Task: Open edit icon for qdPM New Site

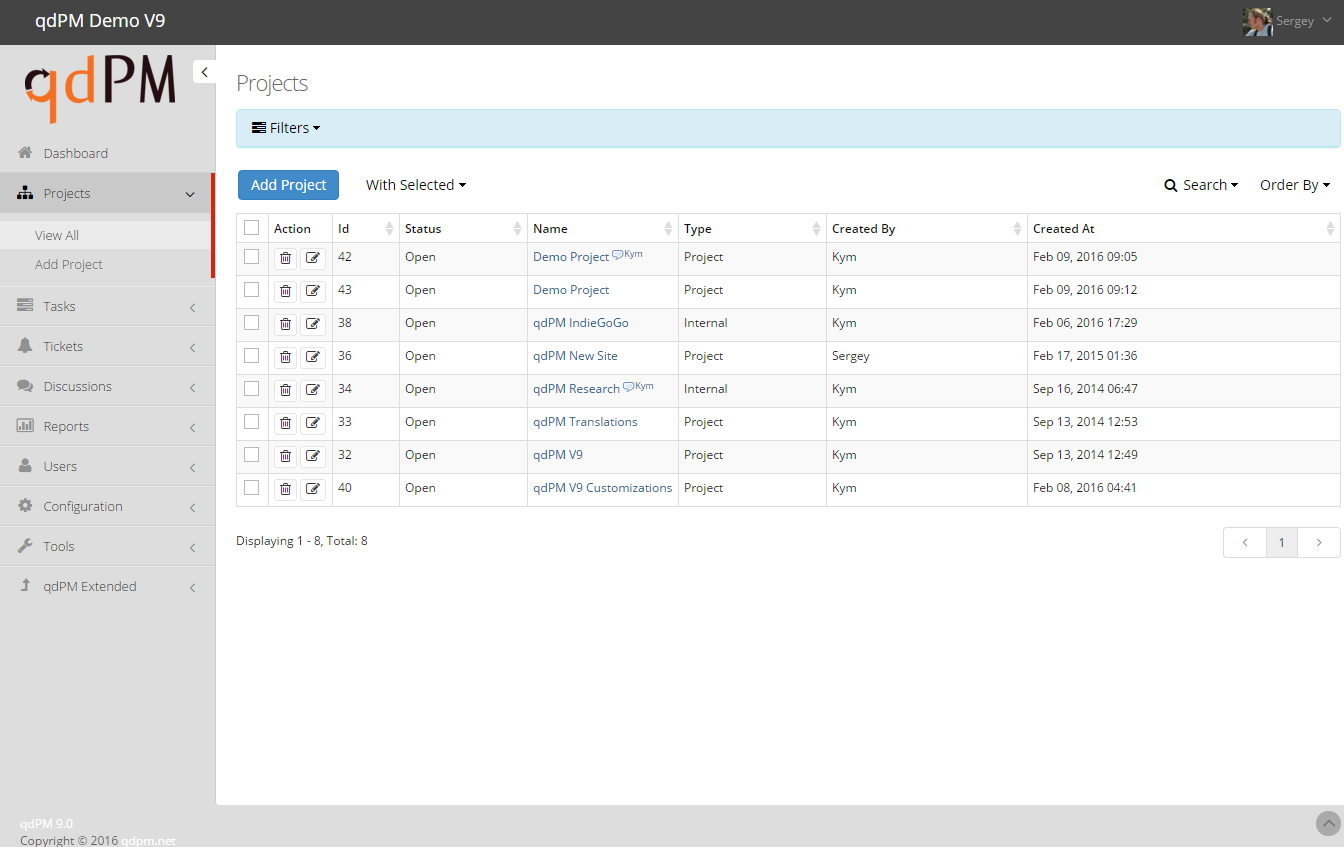Action: (x=313, y=357)
